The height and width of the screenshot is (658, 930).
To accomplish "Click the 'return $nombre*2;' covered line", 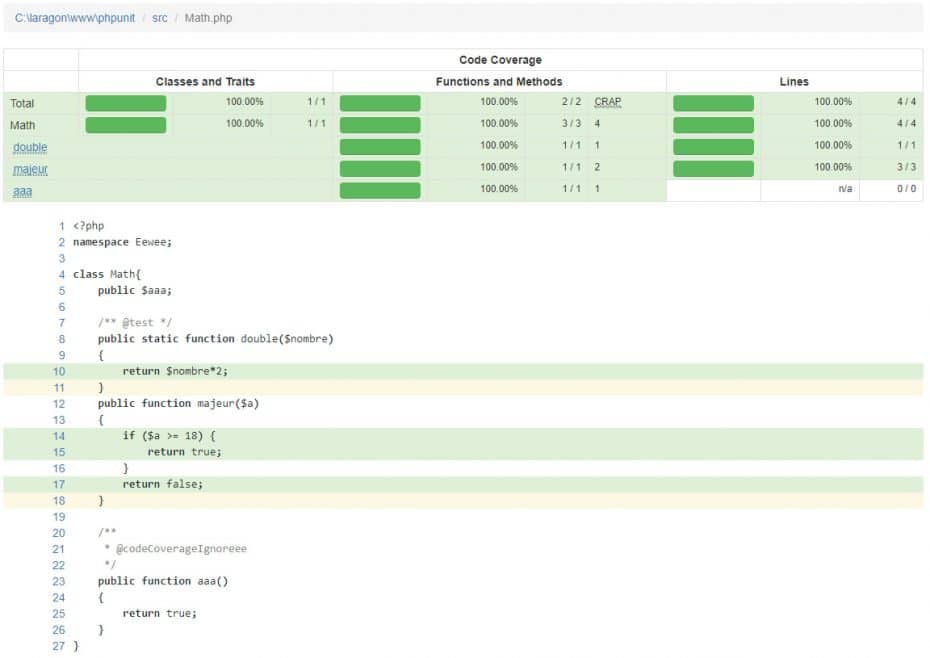I will pos(175,371).
